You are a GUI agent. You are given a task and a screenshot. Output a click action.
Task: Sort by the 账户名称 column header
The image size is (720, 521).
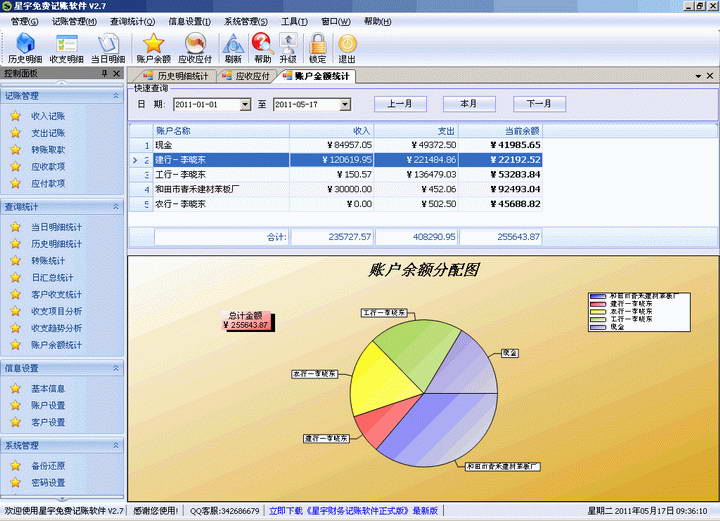(221, 131)
